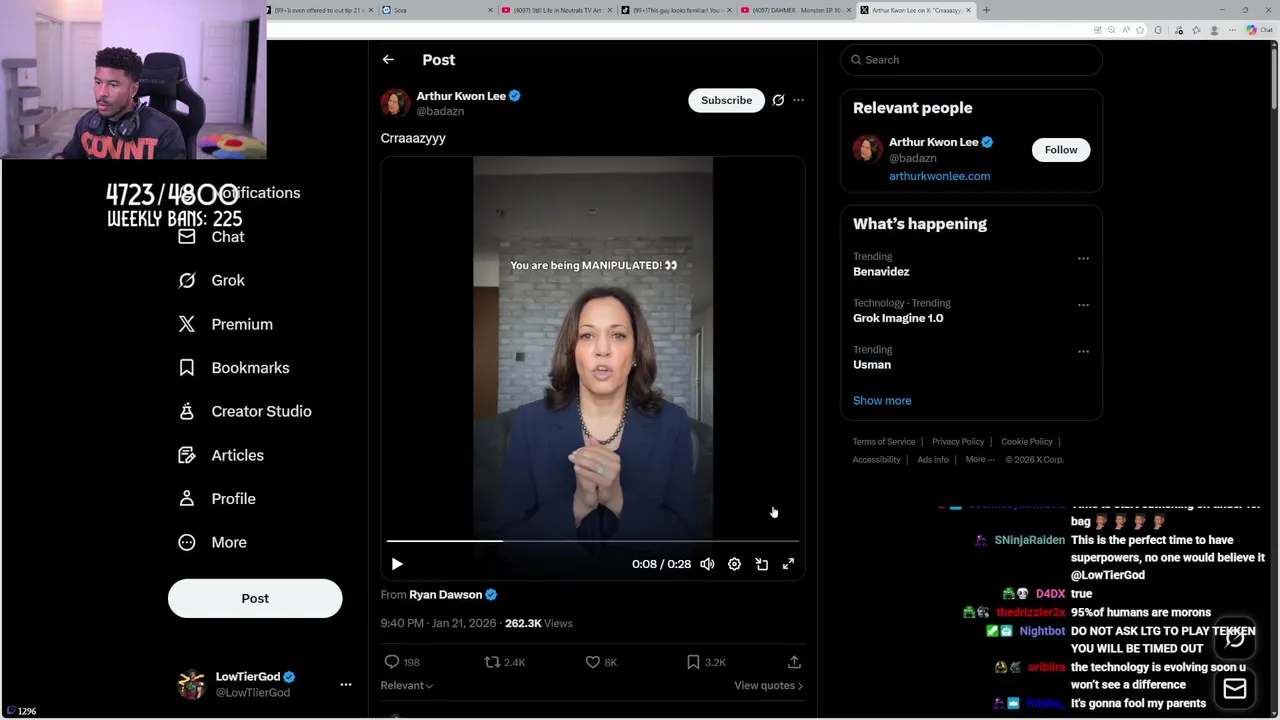Click the Search input field
Screen dimensions: 1280x720
pyautogui.click(x=971, y=60)
